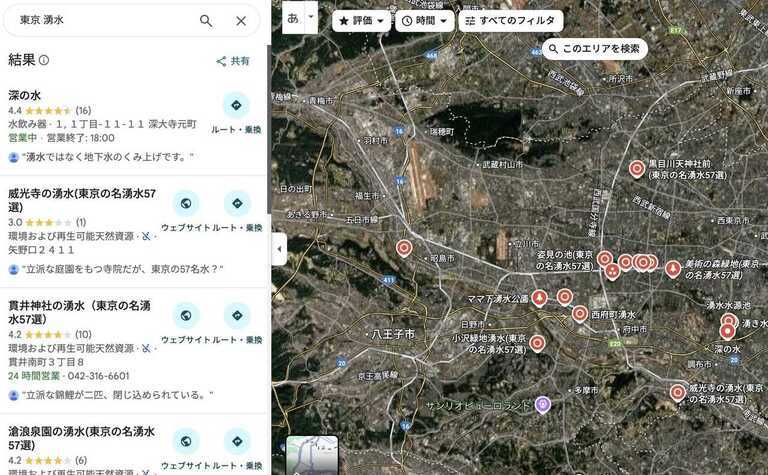768x475 pixels.
Task: Open the website for 滄浪泉園の湧水
Action: tap(186, 441)
